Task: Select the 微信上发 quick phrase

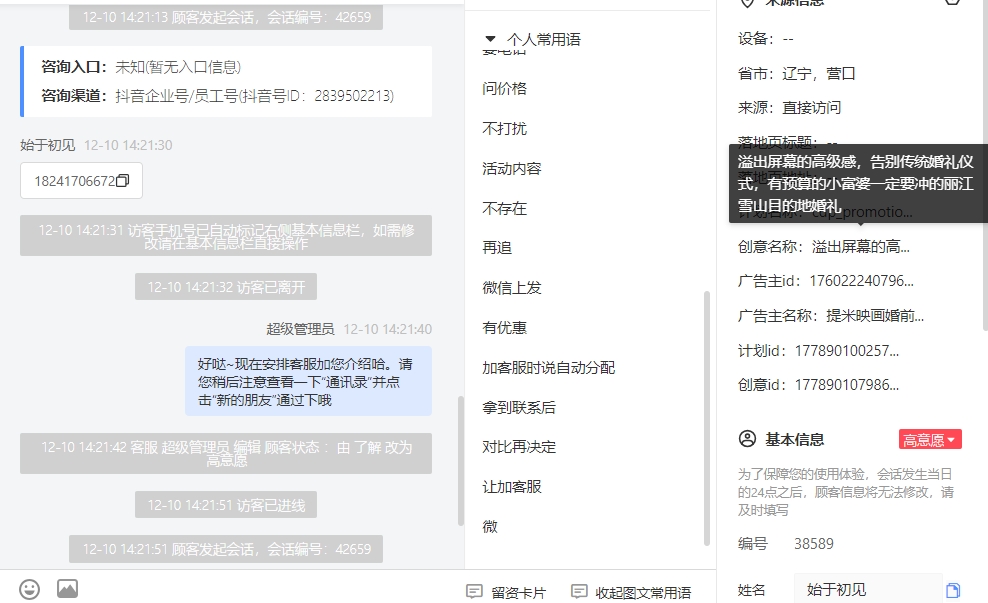Action: tap(512, 288)
